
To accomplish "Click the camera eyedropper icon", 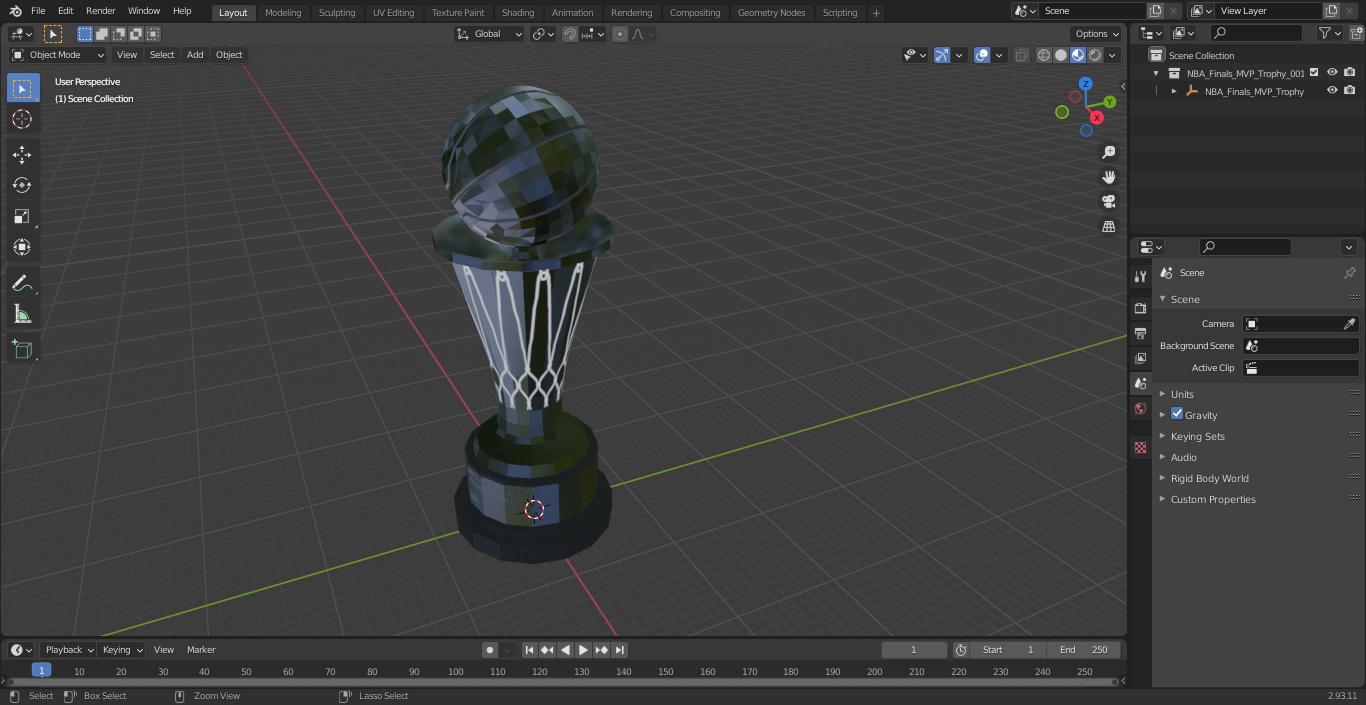I will pyautogui.click(x=1349, y=324).
